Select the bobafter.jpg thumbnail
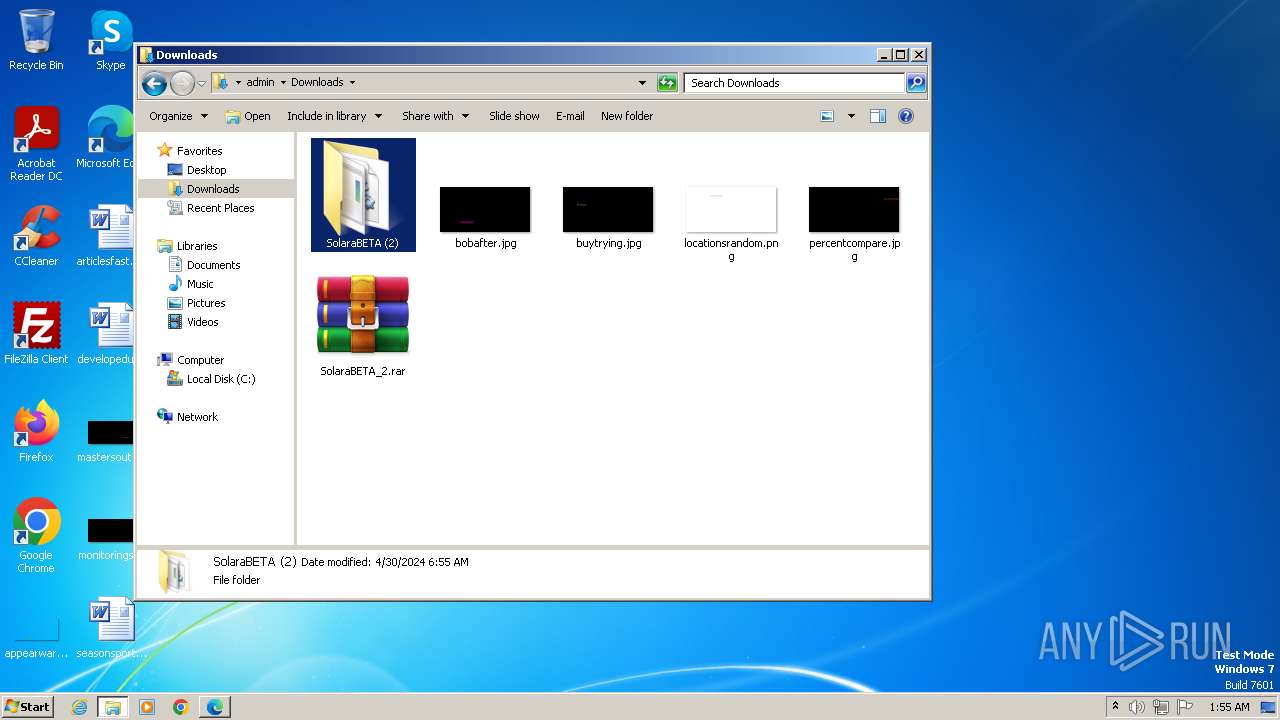This screenshot has height=720, width=1280. (x=485, y=209)
